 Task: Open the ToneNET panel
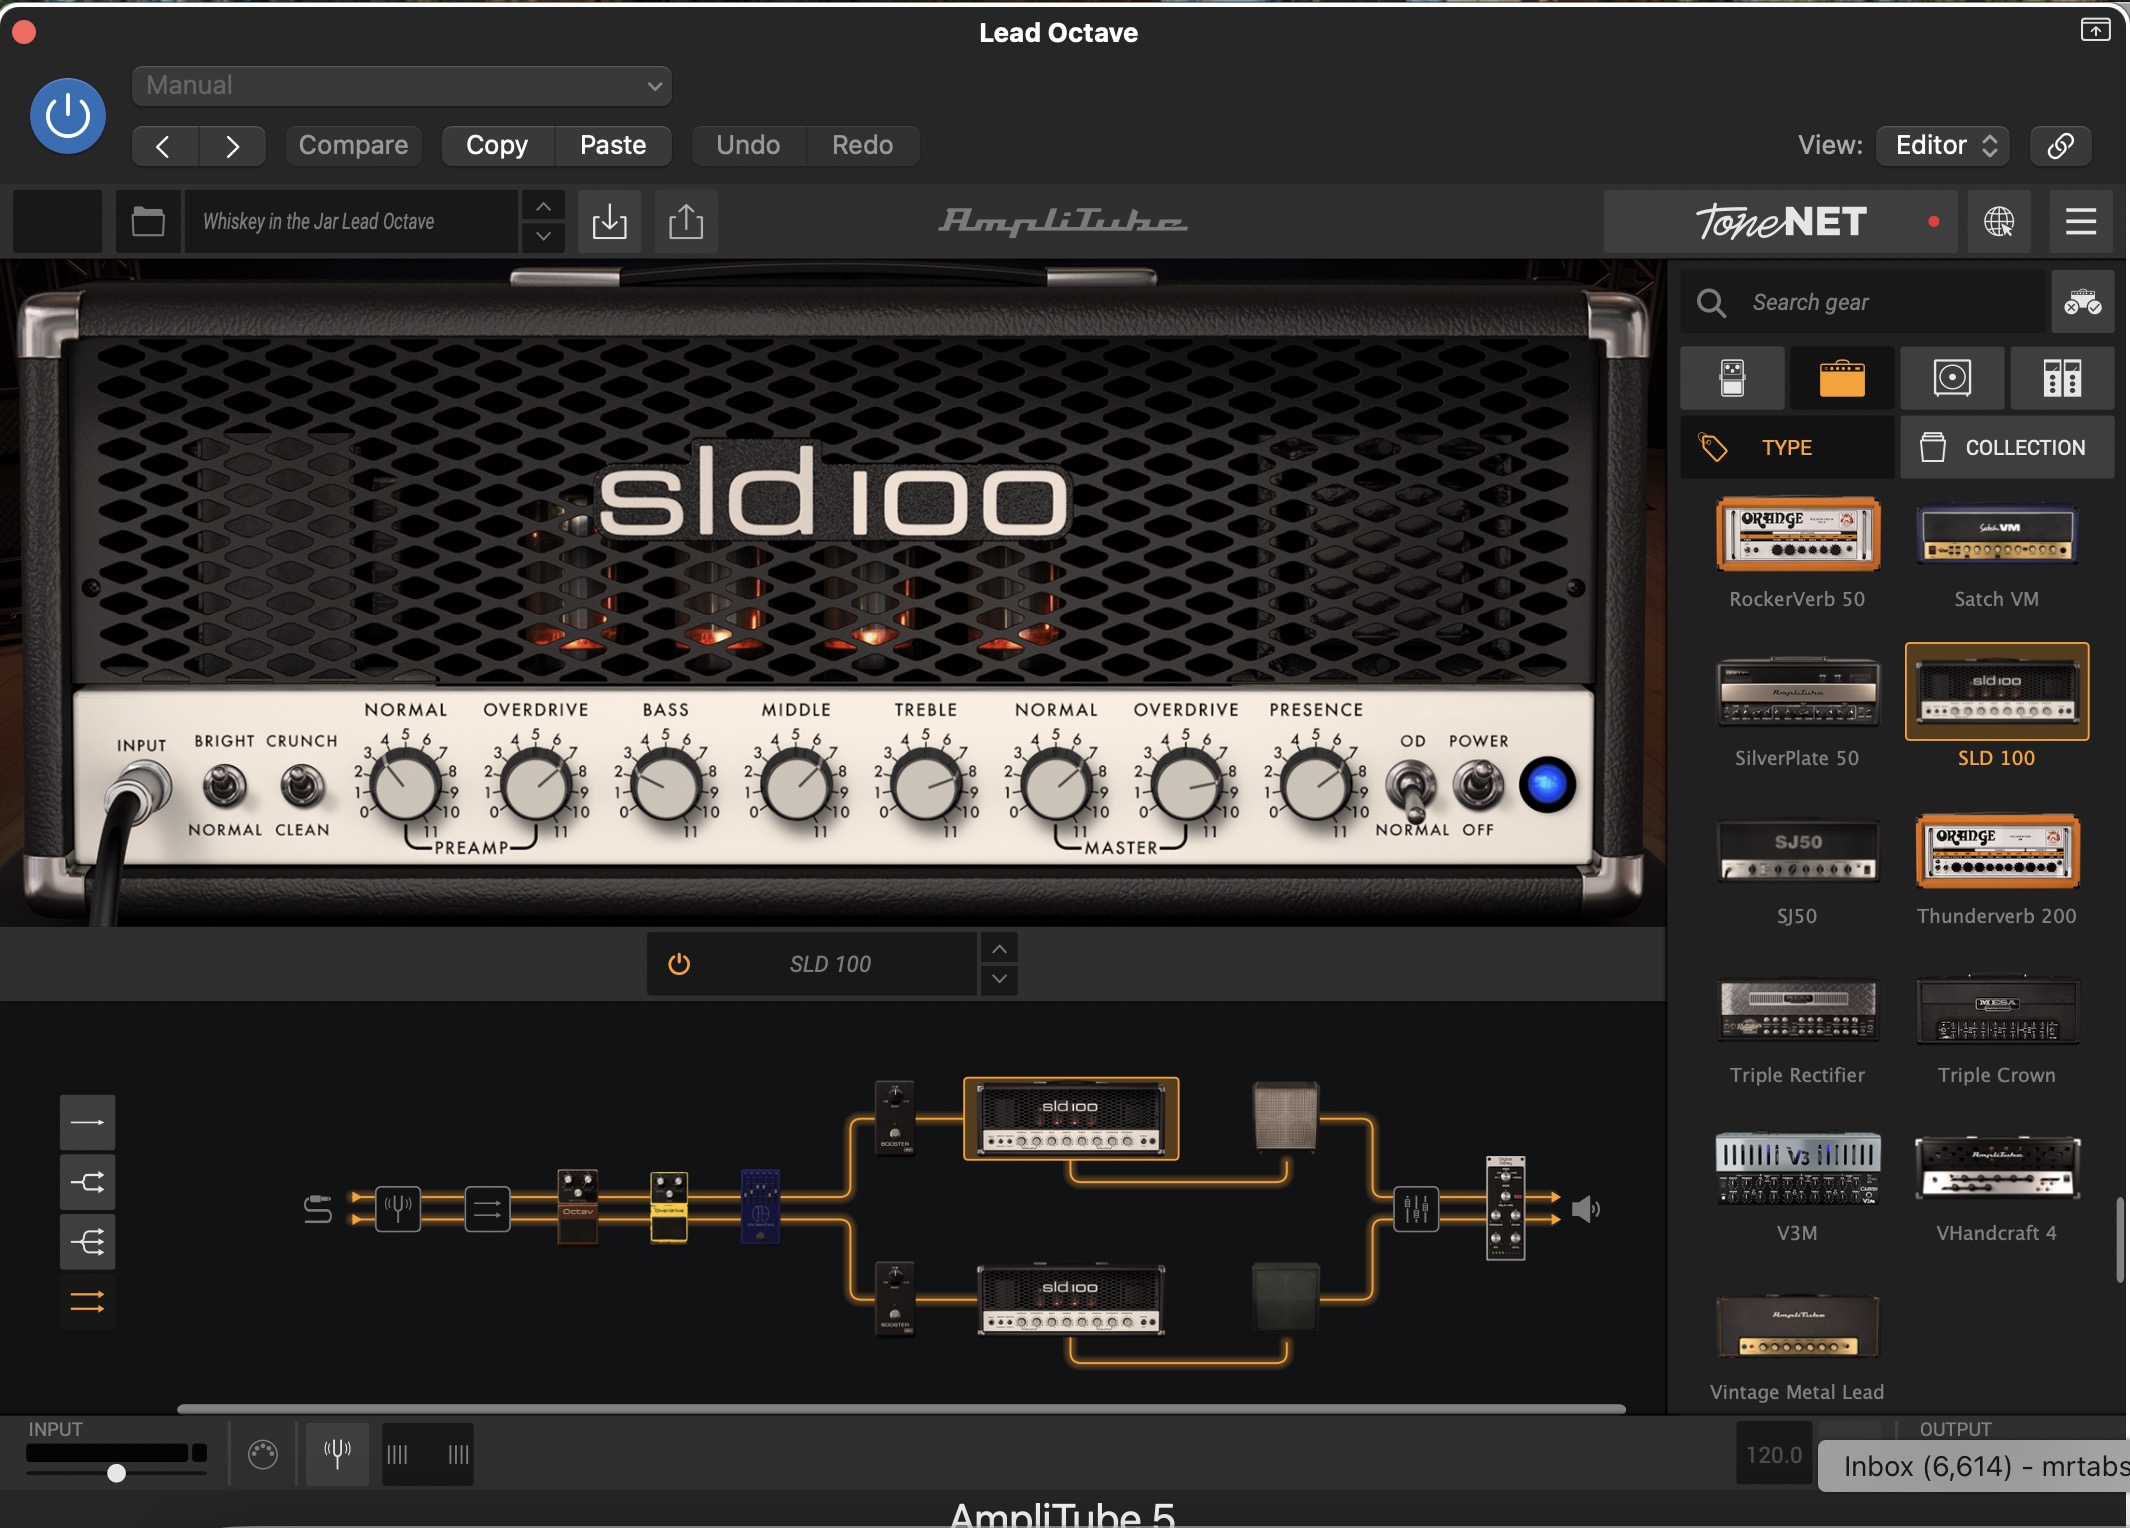[1780, 221]
